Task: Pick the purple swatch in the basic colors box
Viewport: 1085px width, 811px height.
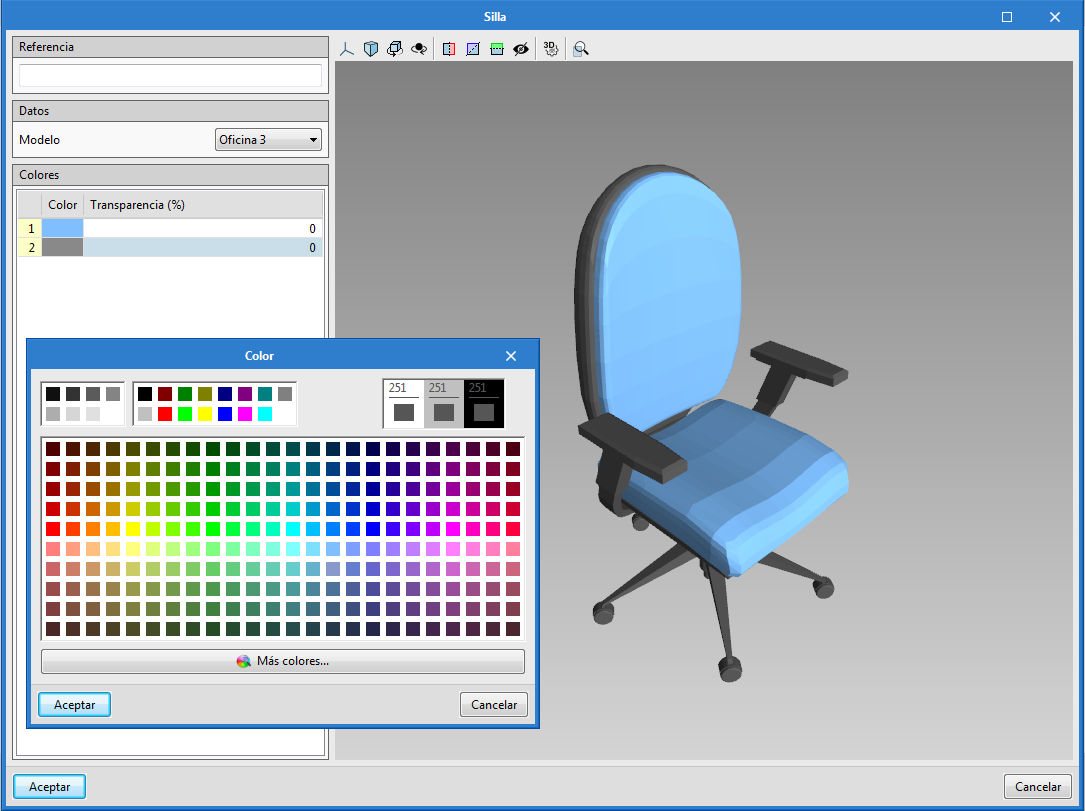Action: pos(245,394)
